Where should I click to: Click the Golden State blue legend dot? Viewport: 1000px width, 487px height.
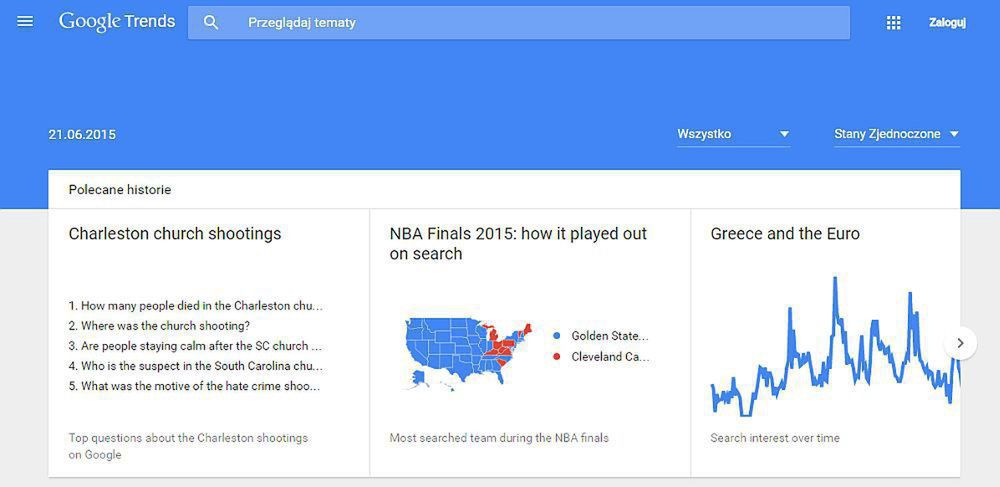point(556,336)
